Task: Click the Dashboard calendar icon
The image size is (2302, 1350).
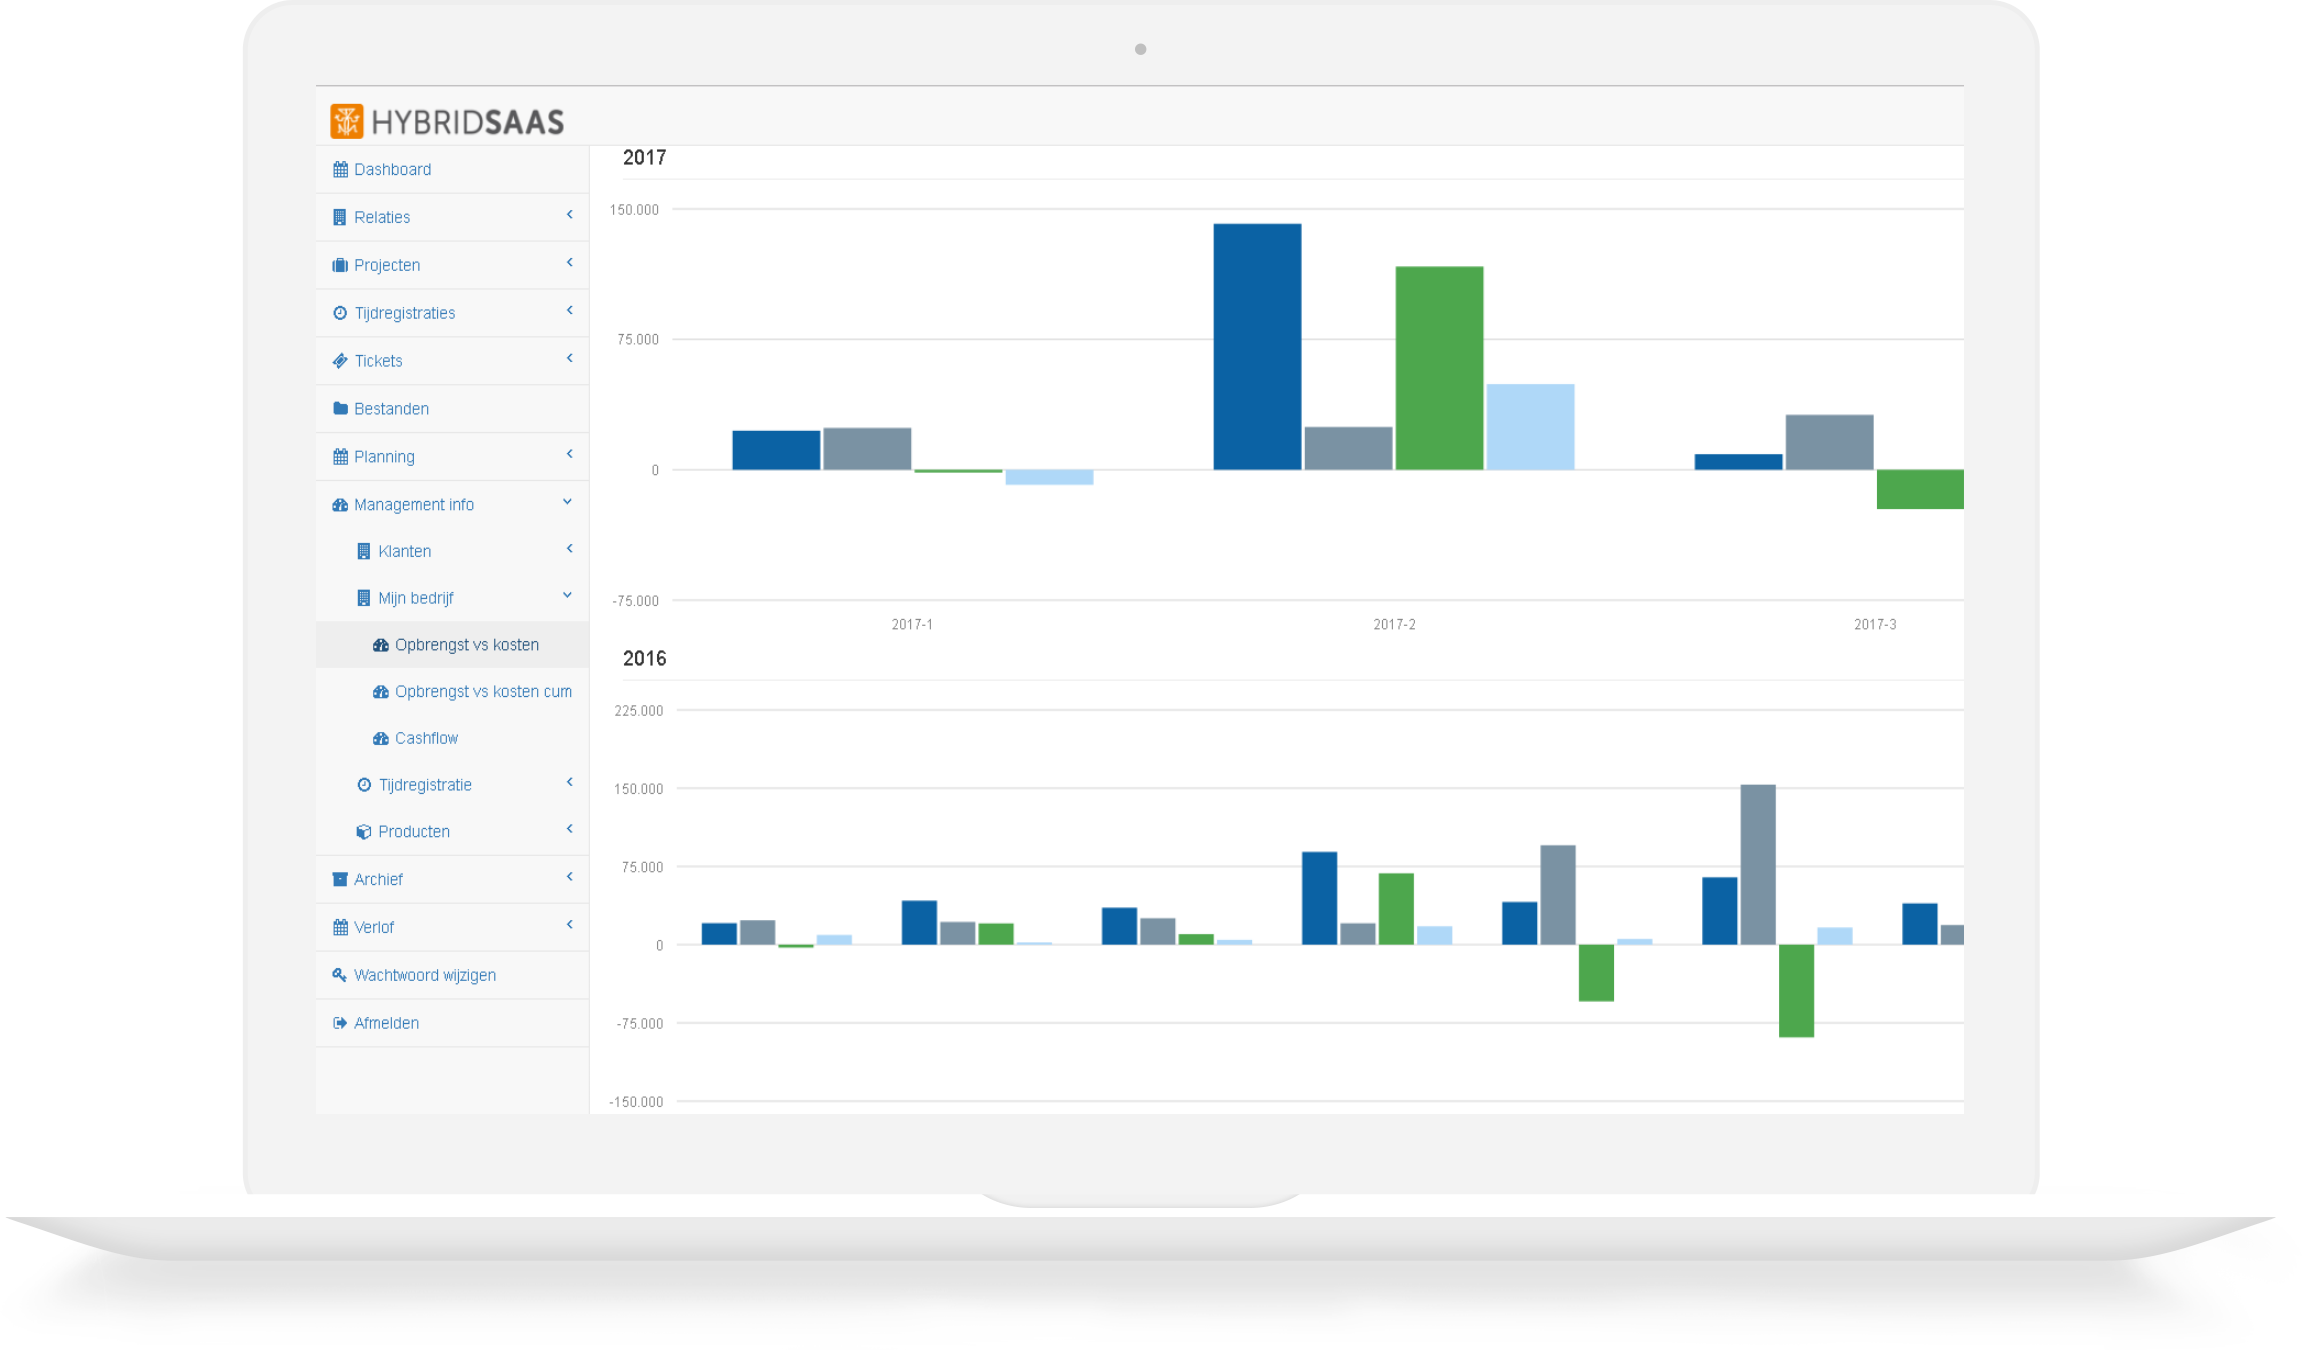Action: (x=340, y=170)
